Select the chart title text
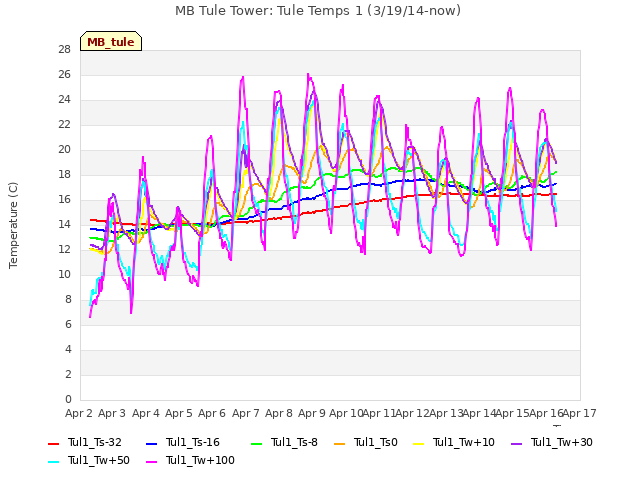 (318, 11)
